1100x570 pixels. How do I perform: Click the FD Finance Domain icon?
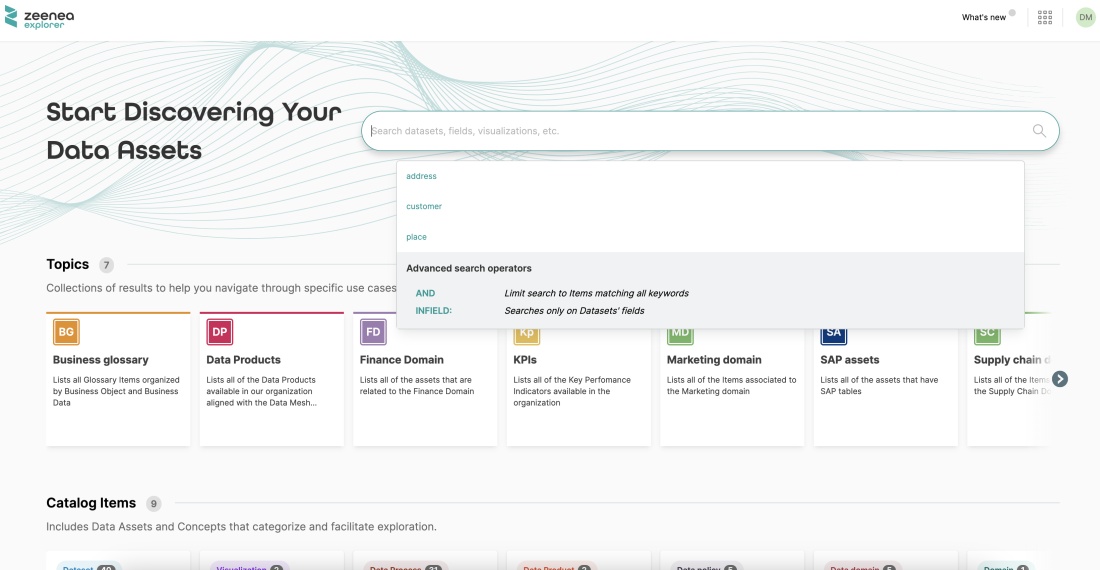[373, 332]
